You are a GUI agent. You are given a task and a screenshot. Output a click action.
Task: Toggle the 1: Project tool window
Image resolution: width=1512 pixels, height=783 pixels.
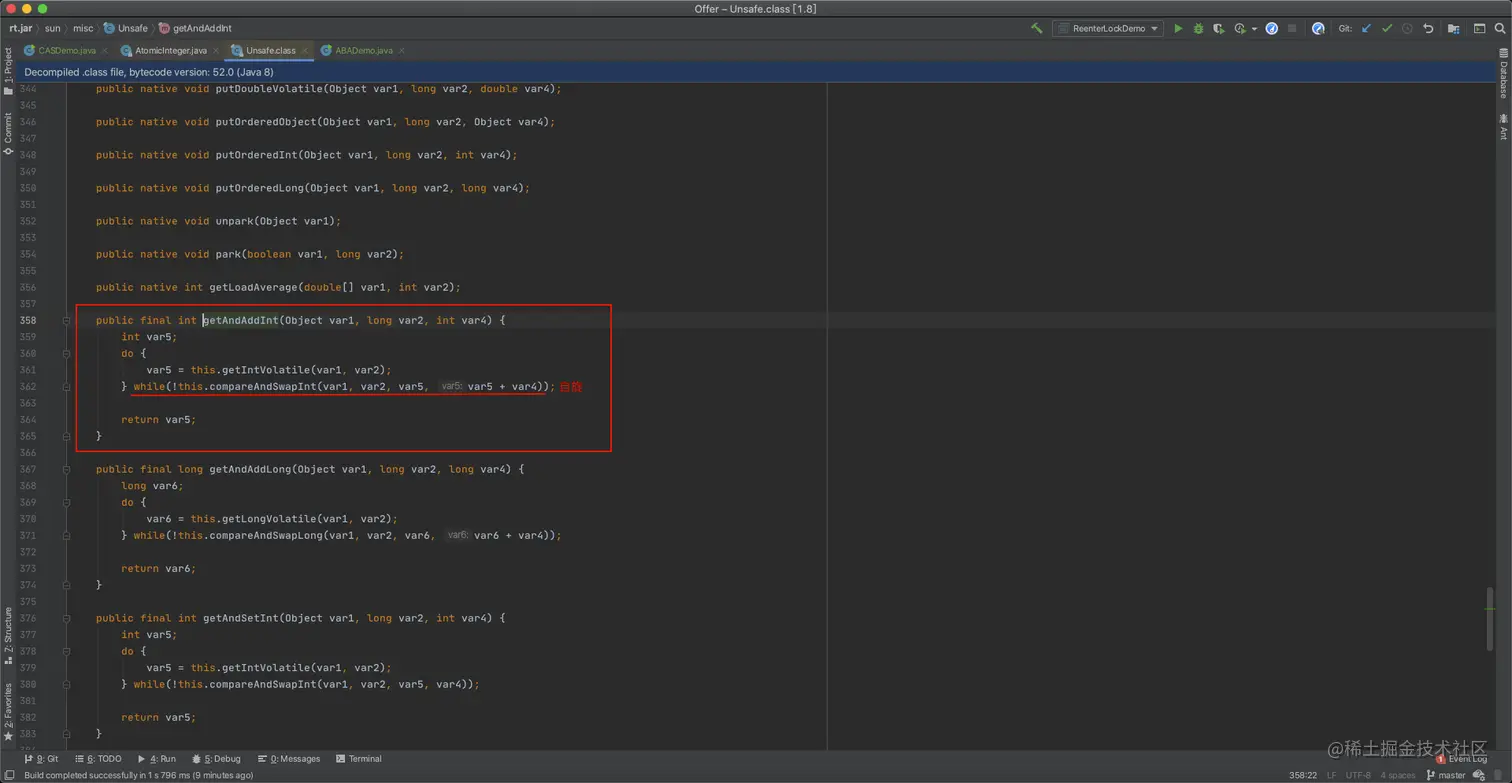8,70
